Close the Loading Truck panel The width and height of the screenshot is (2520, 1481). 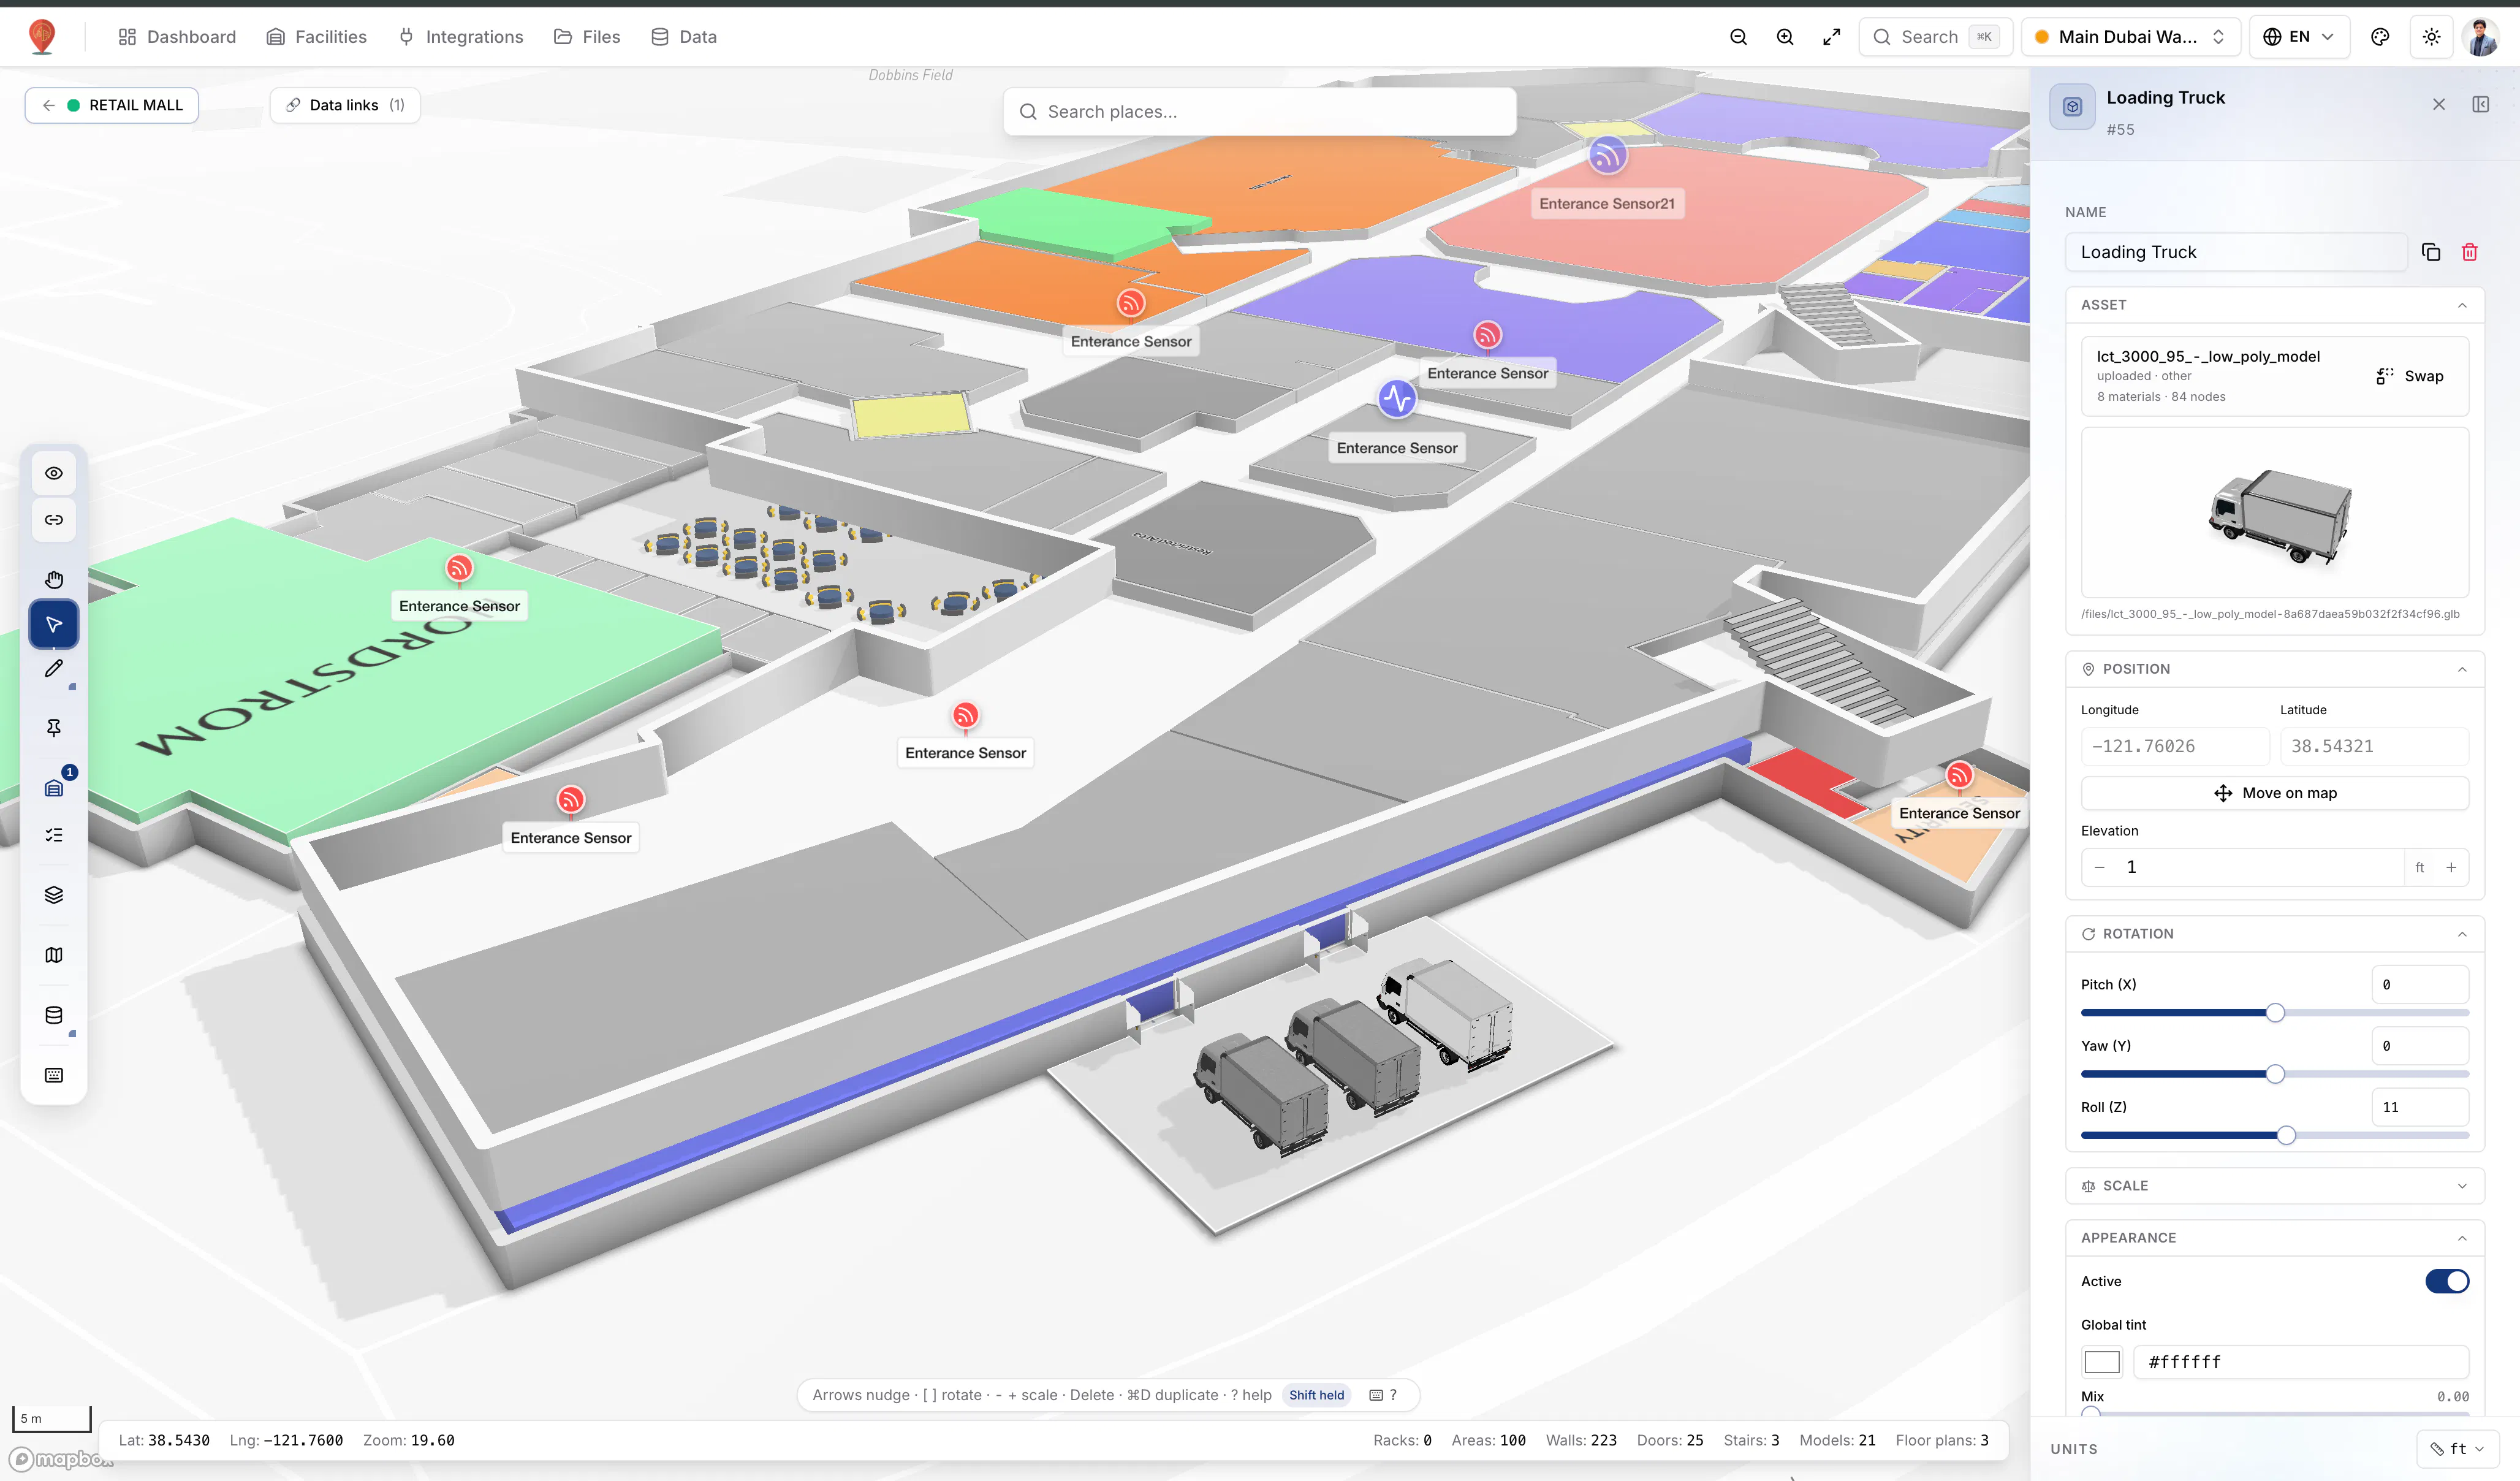tap(2439, 105)
